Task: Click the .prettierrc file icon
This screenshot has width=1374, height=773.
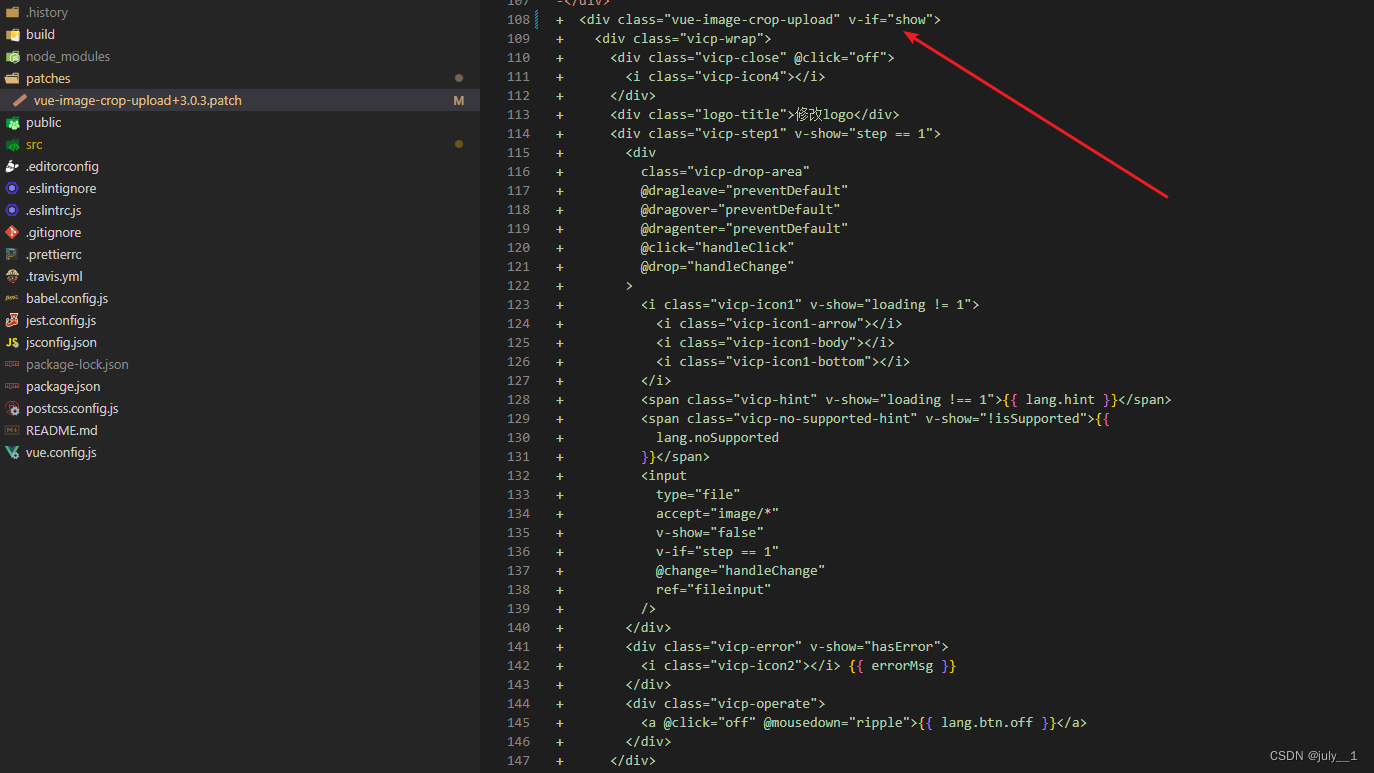Action: click(12, 255)
